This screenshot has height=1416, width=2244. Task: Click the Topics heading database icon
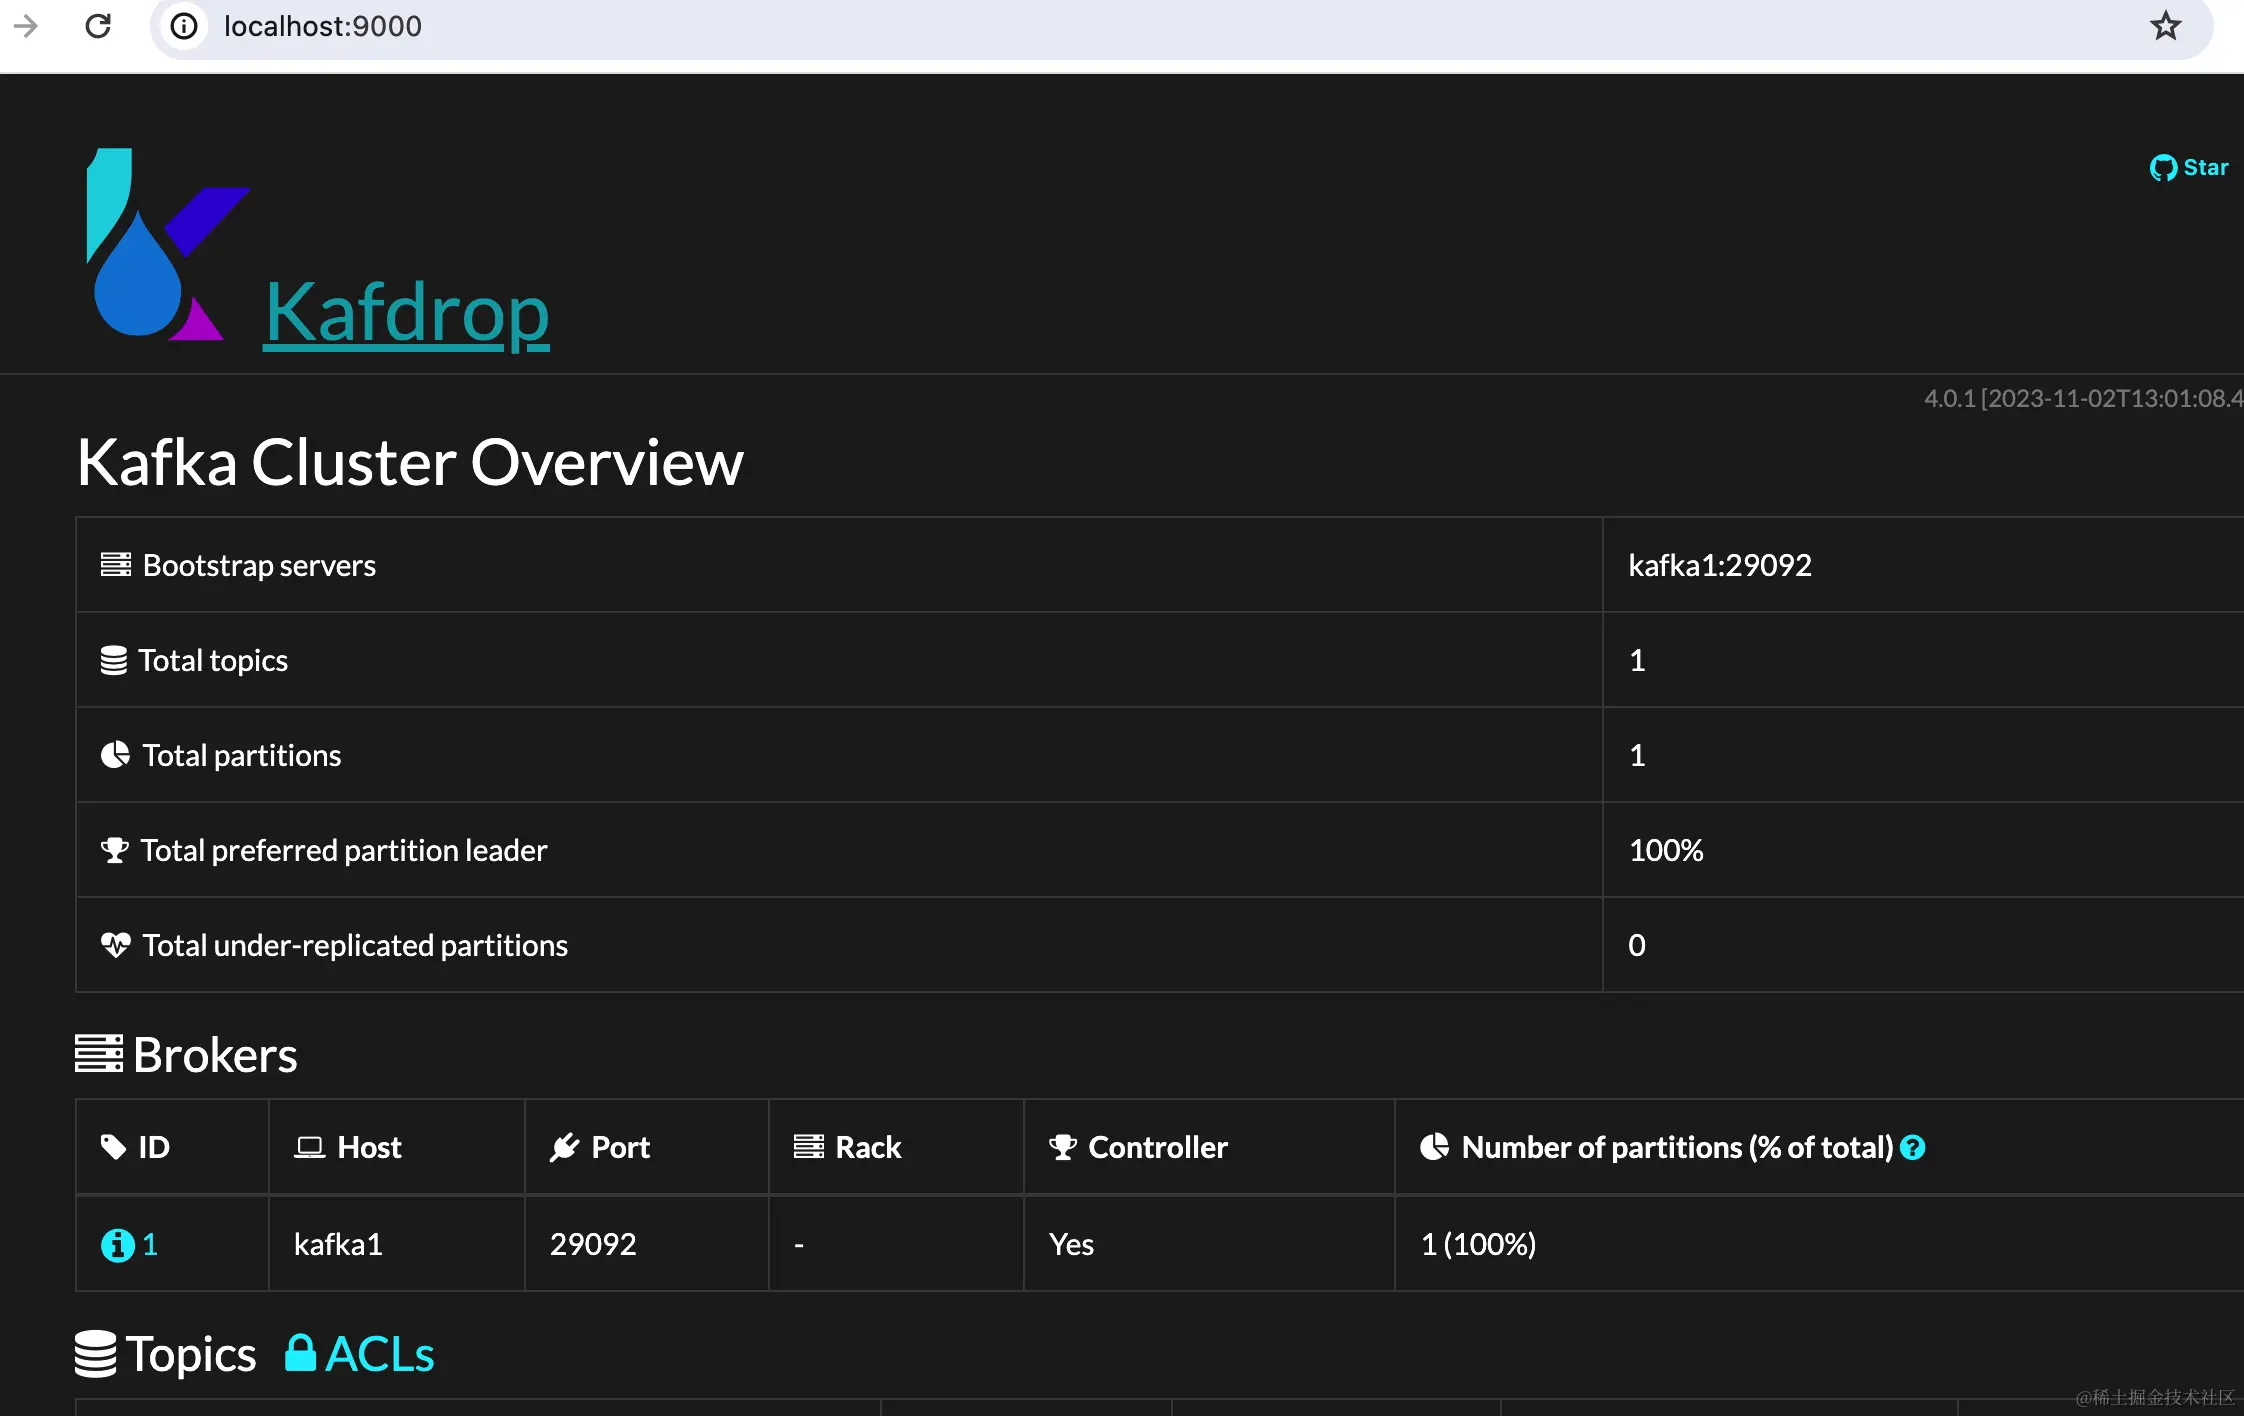coord(96,1354)
